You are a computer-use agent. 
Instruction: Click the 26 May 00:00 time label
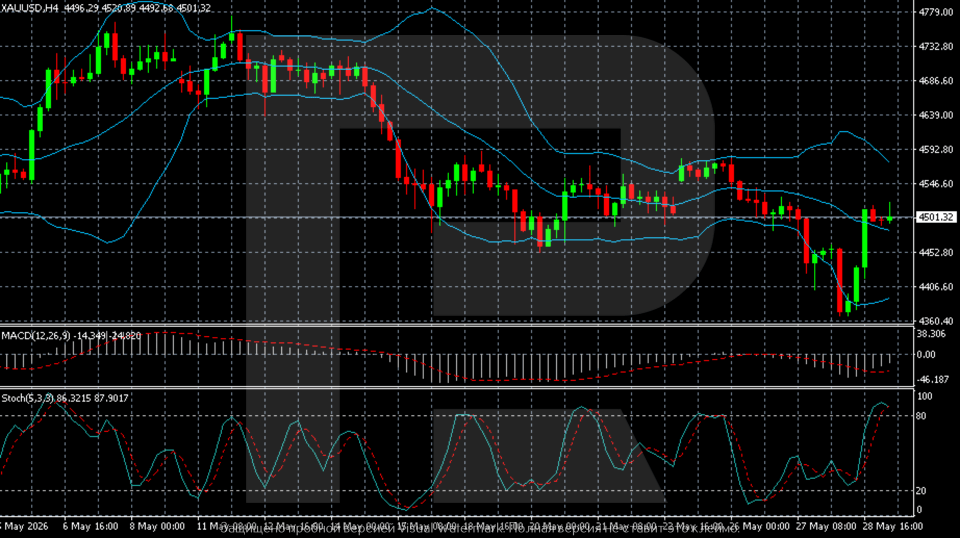(759, 526)
